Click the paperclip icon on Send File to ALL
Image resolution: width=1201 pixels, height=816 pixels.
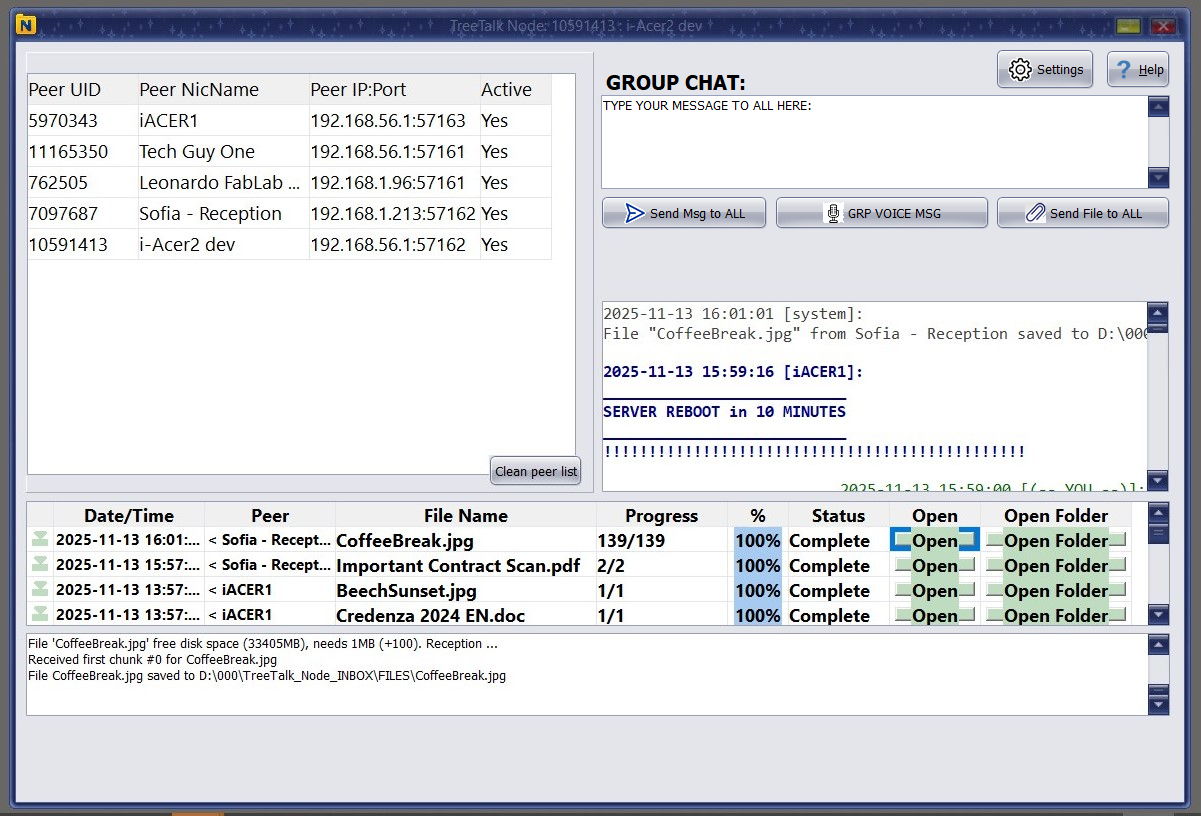pyautogui.click(x=1040, y=212)
